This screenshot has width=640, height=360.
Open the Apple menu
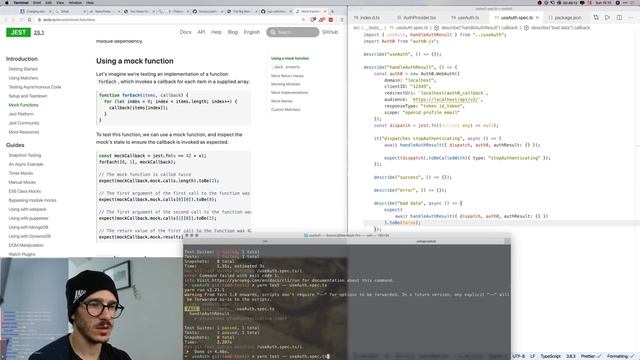pos(7,2)
